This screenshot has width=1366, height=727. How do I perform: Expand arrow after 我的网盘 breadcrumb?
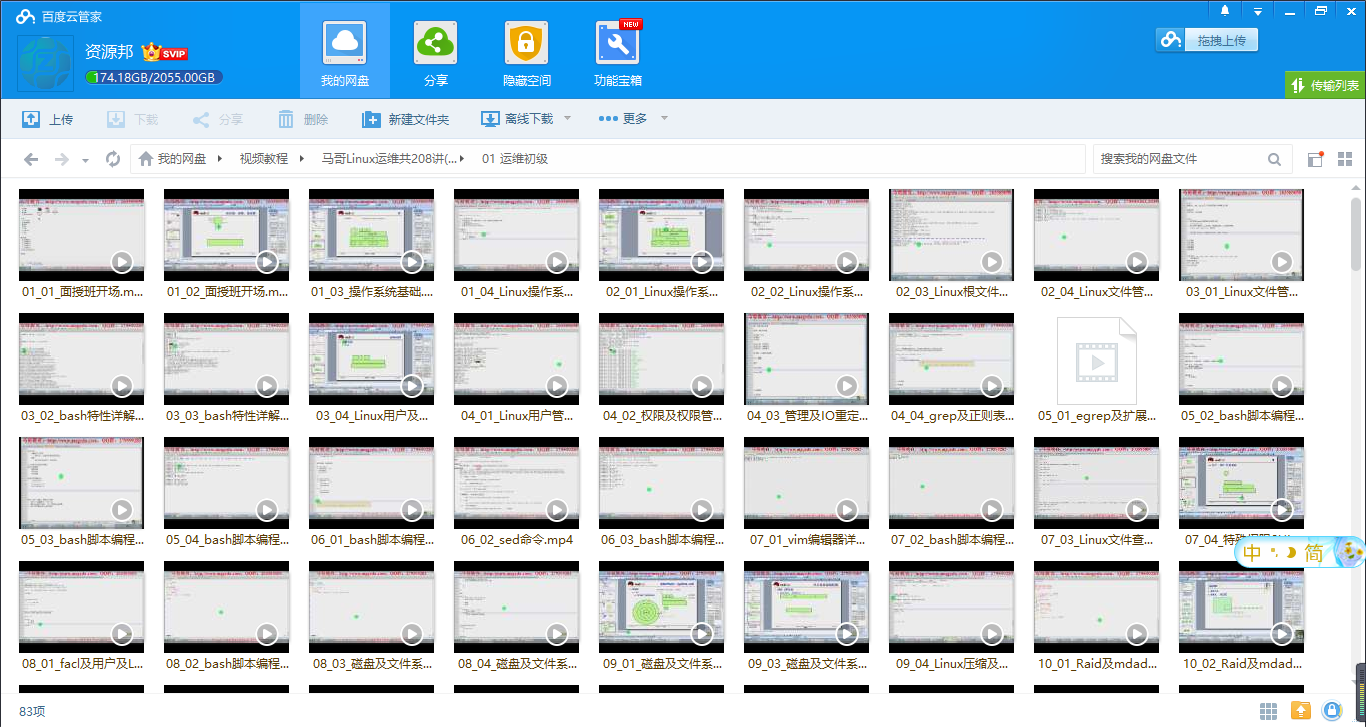[218, 159]
